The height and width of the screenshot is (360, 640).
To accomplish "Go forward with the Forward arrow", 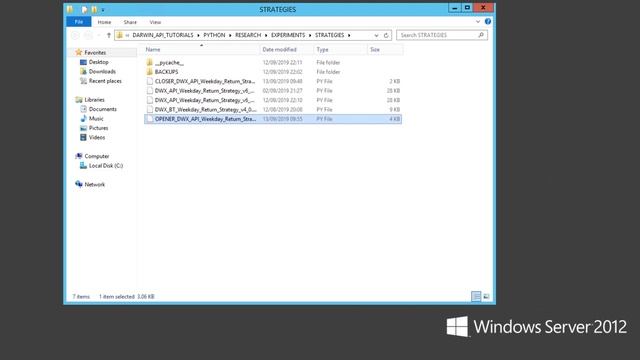I will [88, 36].
